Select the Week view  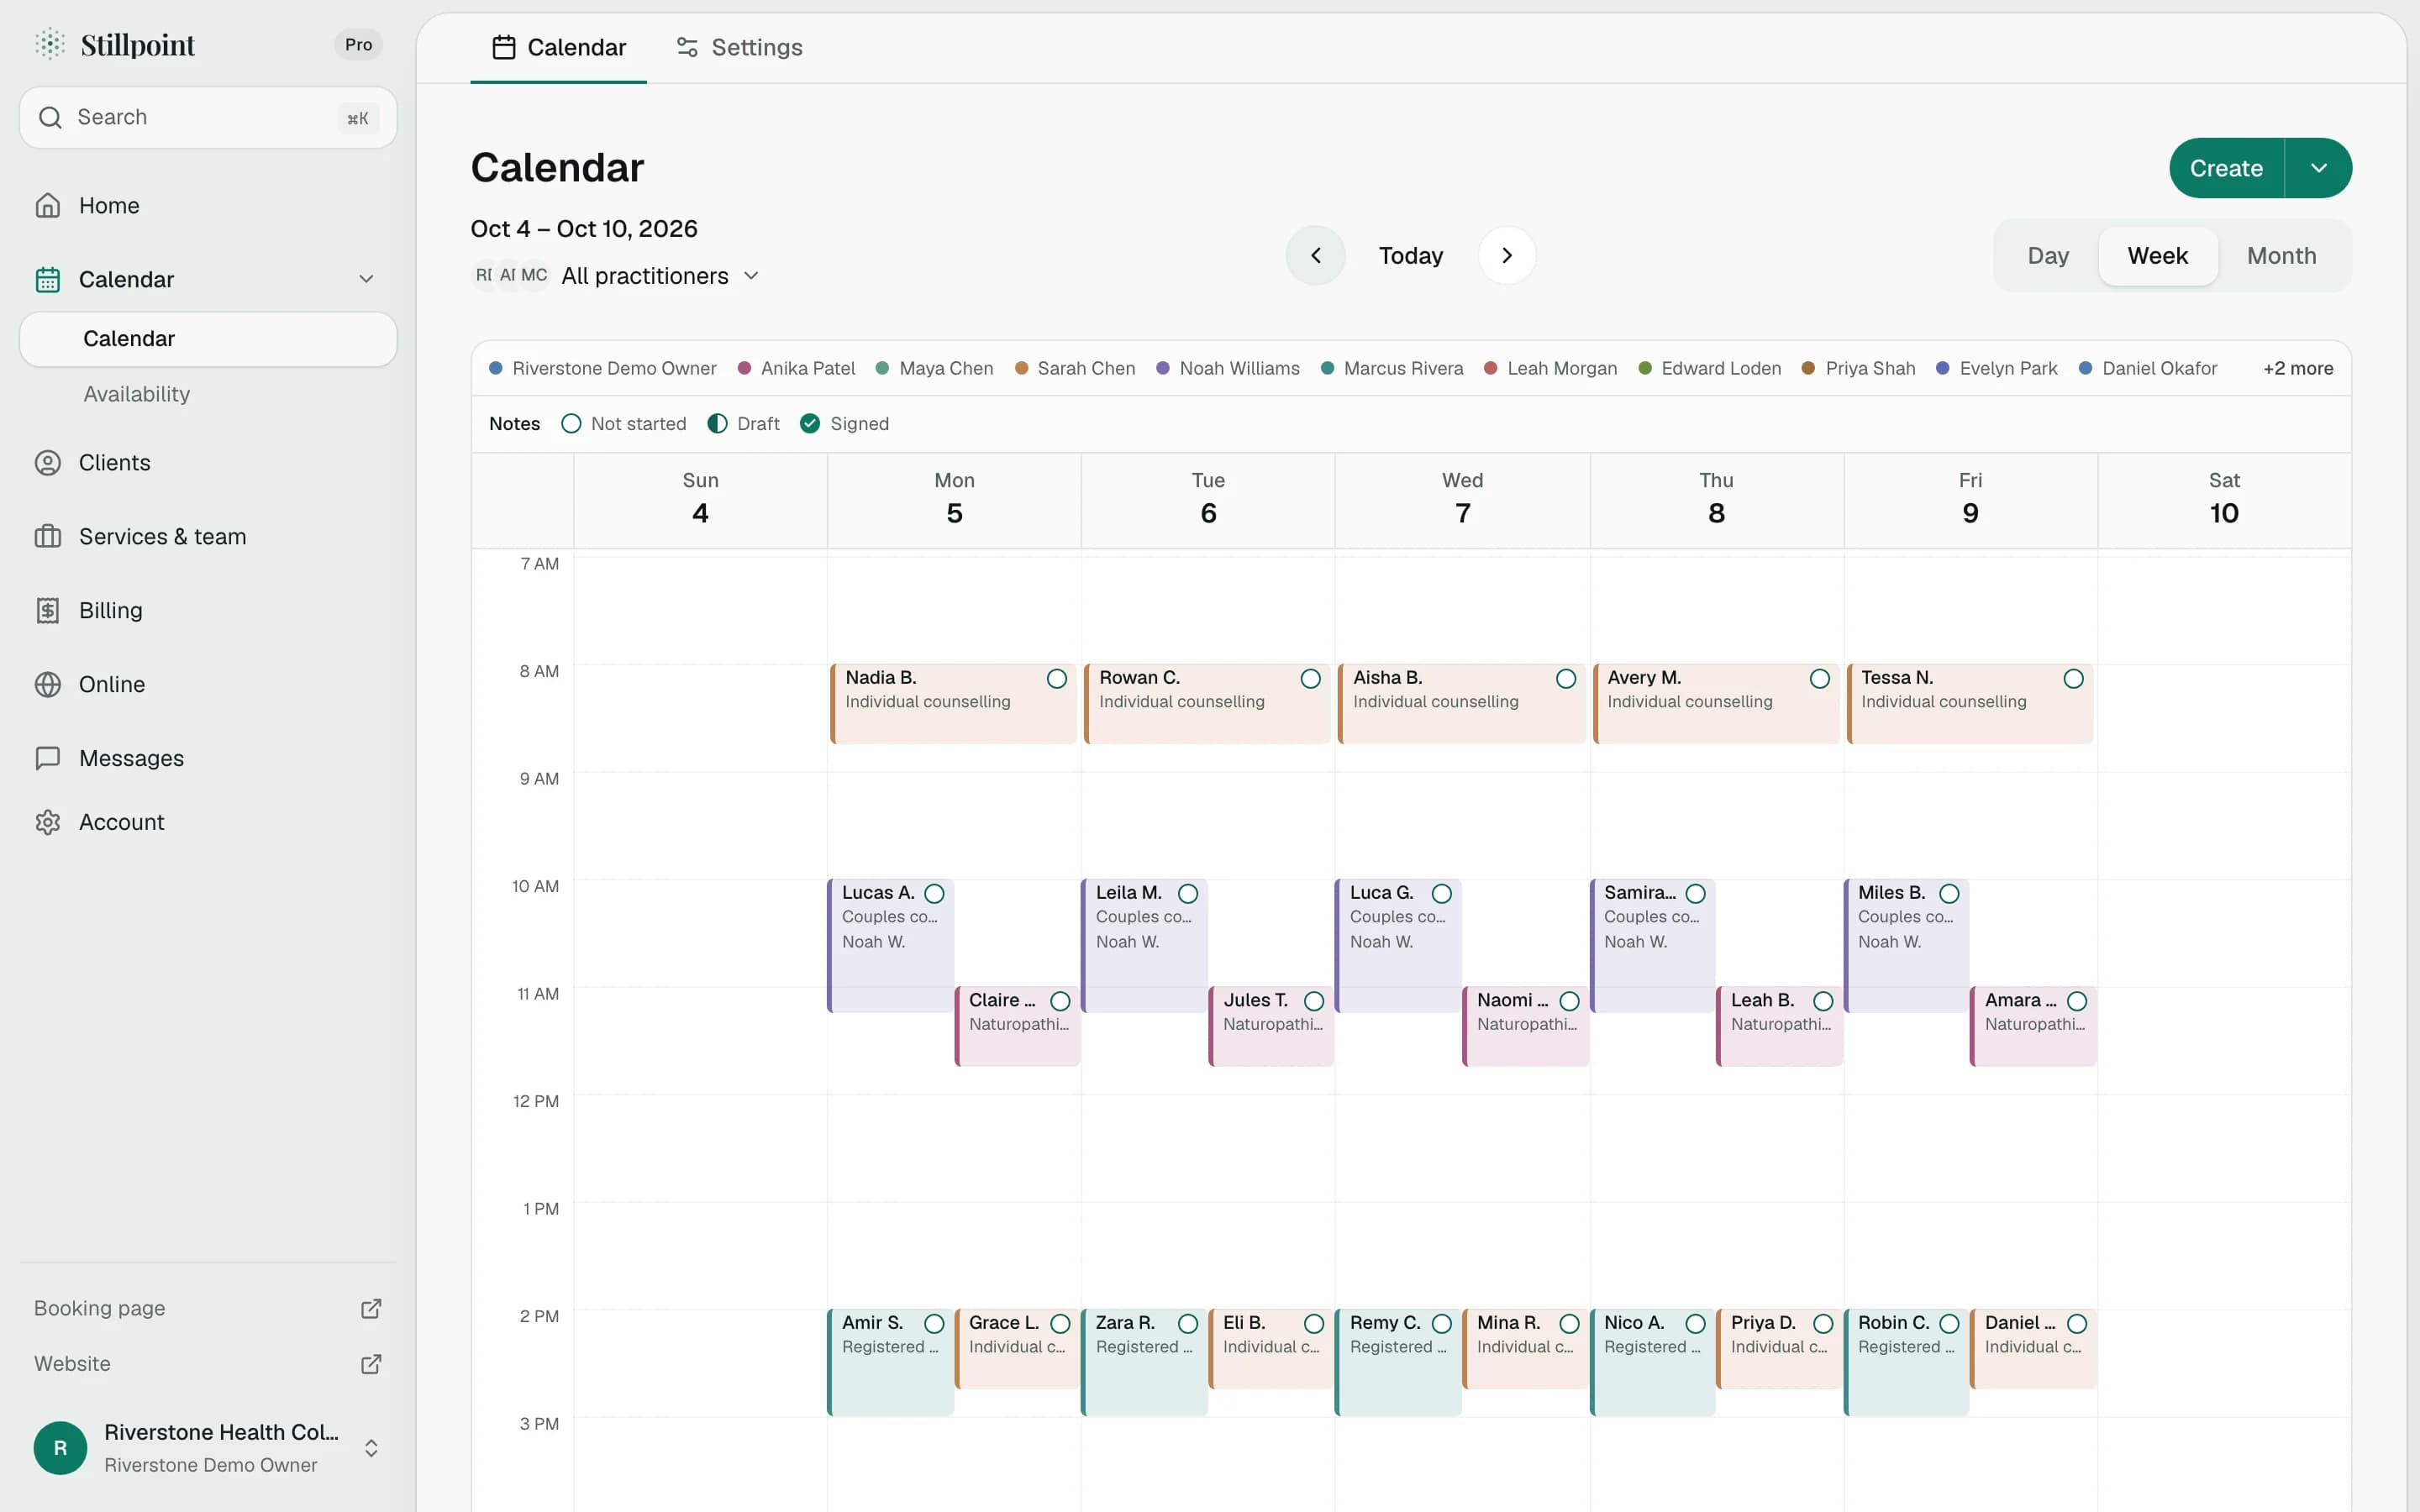pyautogui.click(x=2157, y=255)
